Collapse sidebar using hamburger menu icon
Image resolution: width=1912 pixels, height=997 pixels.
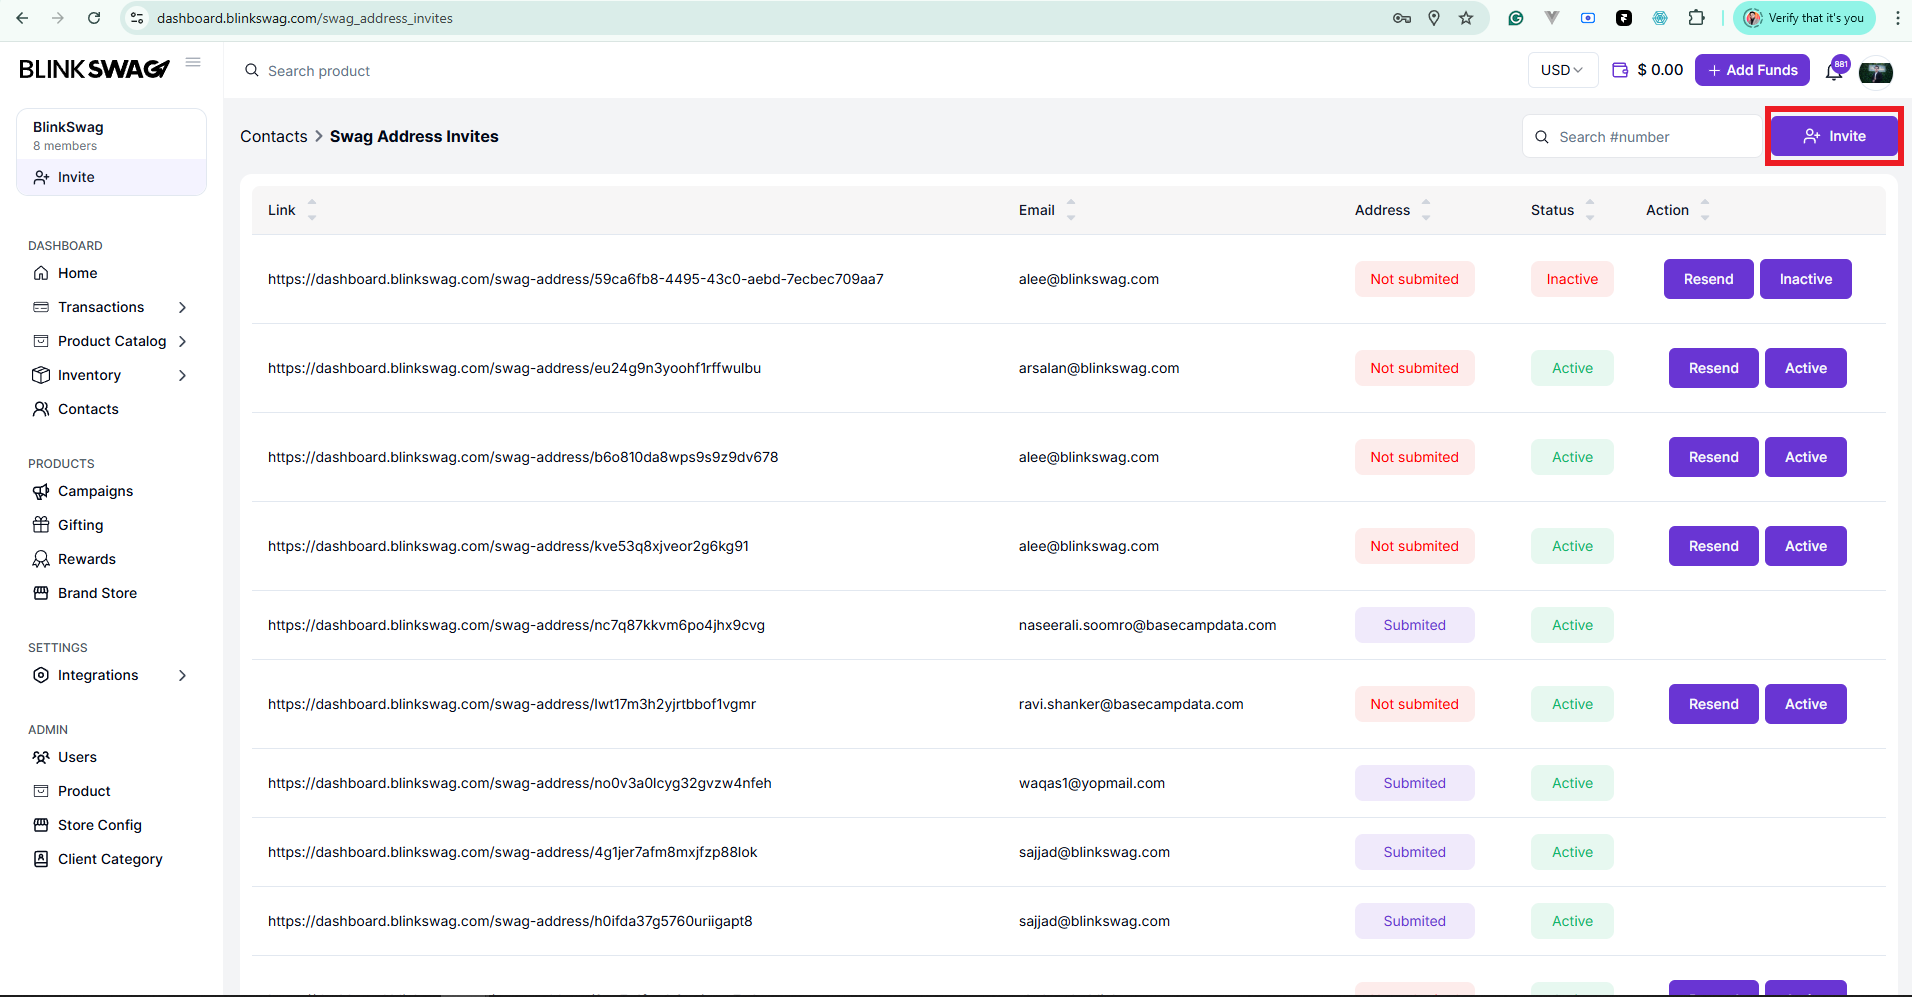click(x=193, y=62)
